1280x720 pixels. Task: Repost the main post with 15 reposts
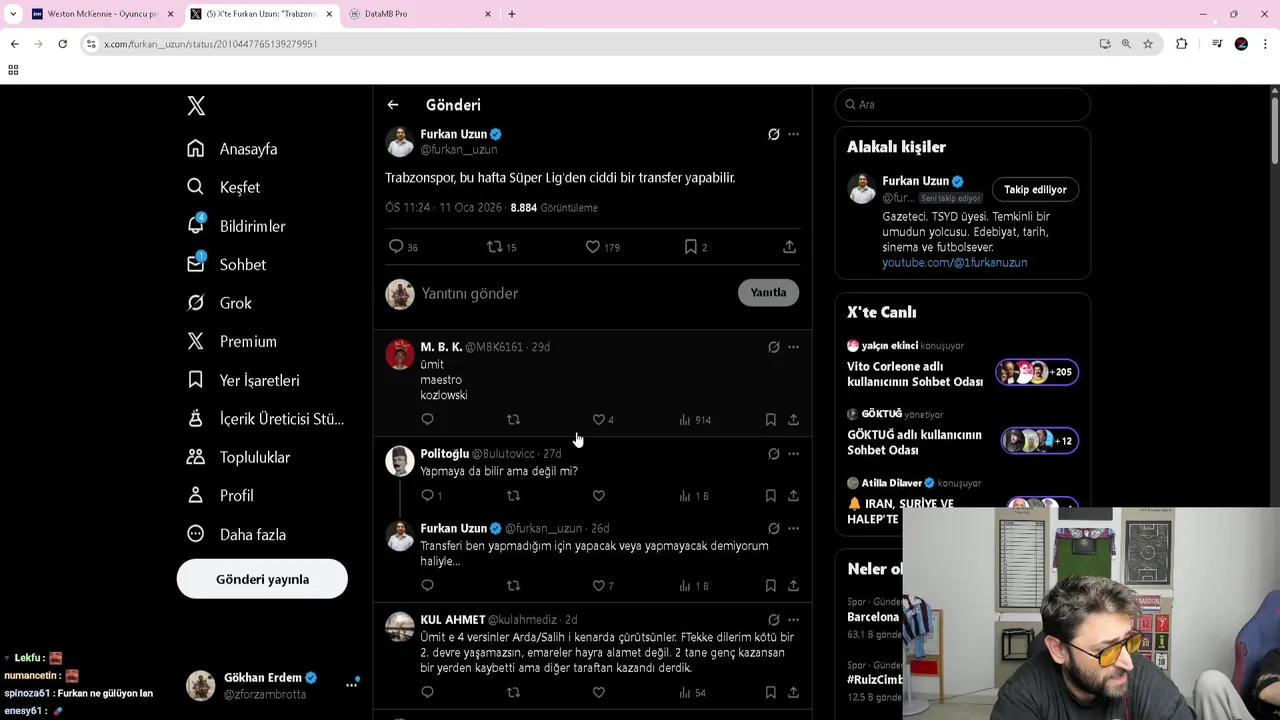click(x=502, y=247)
